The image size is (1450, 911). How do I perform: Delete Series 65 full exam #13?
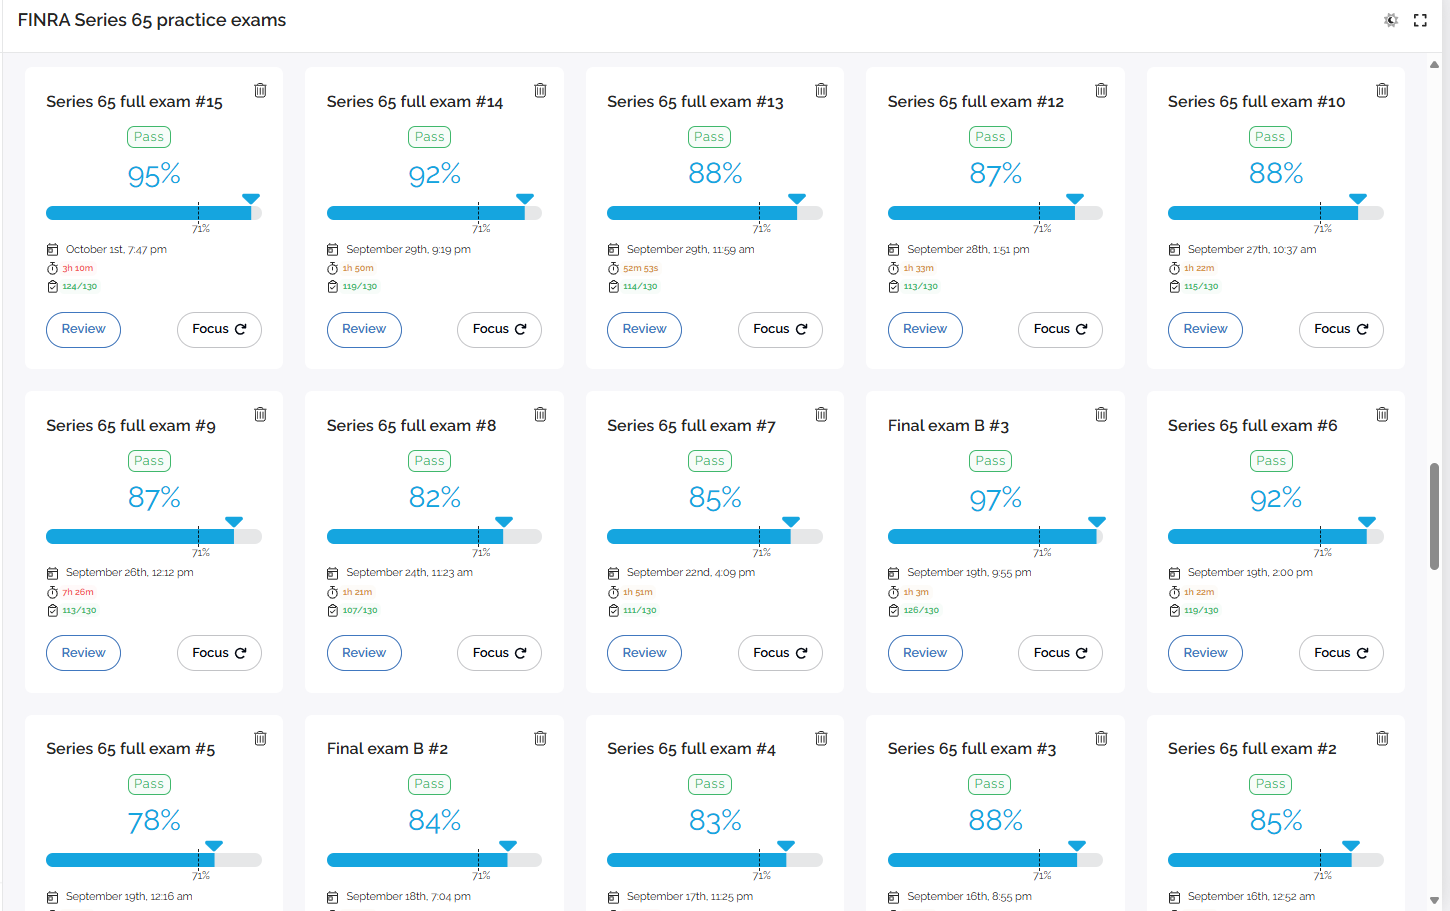point(821,90)
